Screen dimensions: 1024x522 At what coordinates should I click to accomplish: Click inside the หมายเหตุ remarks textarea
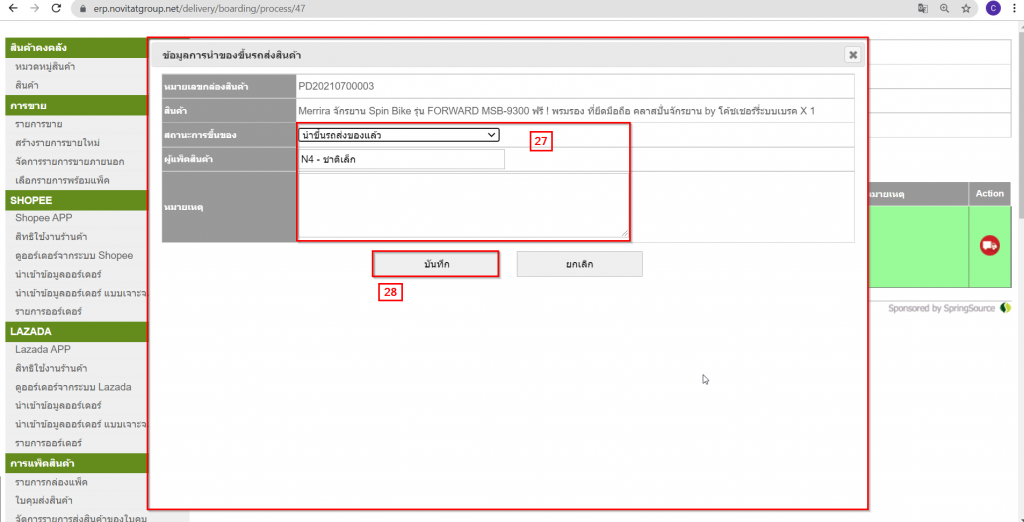tap(462, 205)
